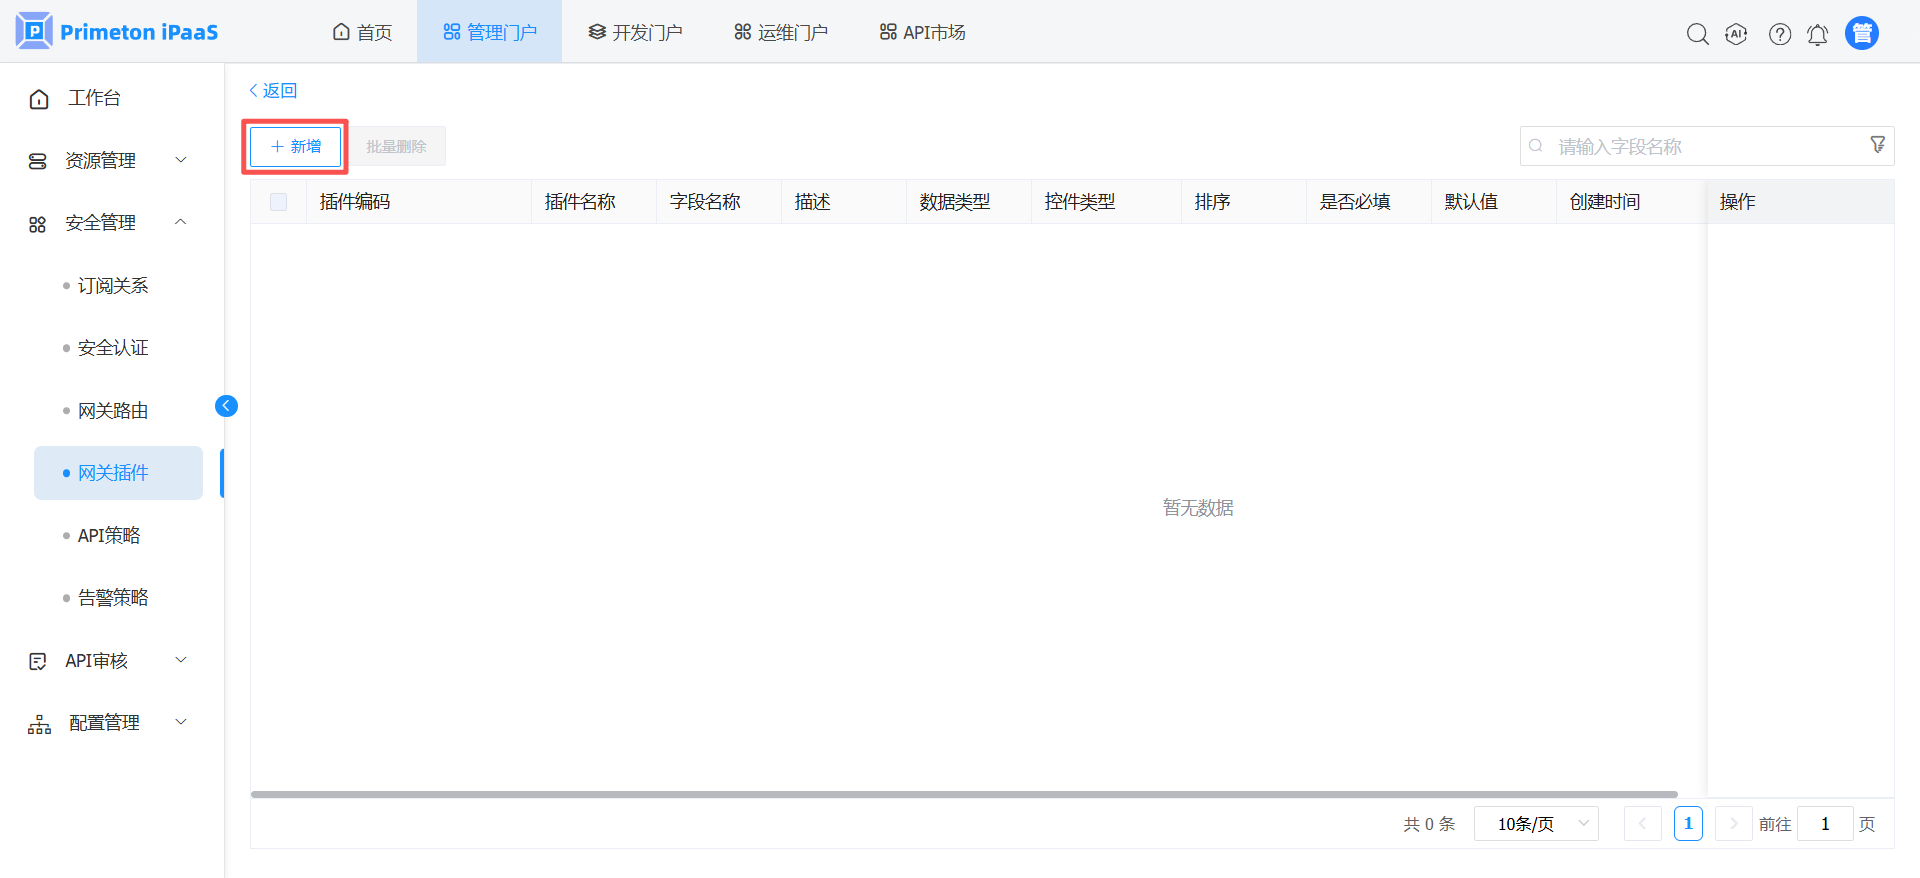Toggle the select-all checkbox in table header
Screen dimensions: 1920x878
(x=279, y=202)
